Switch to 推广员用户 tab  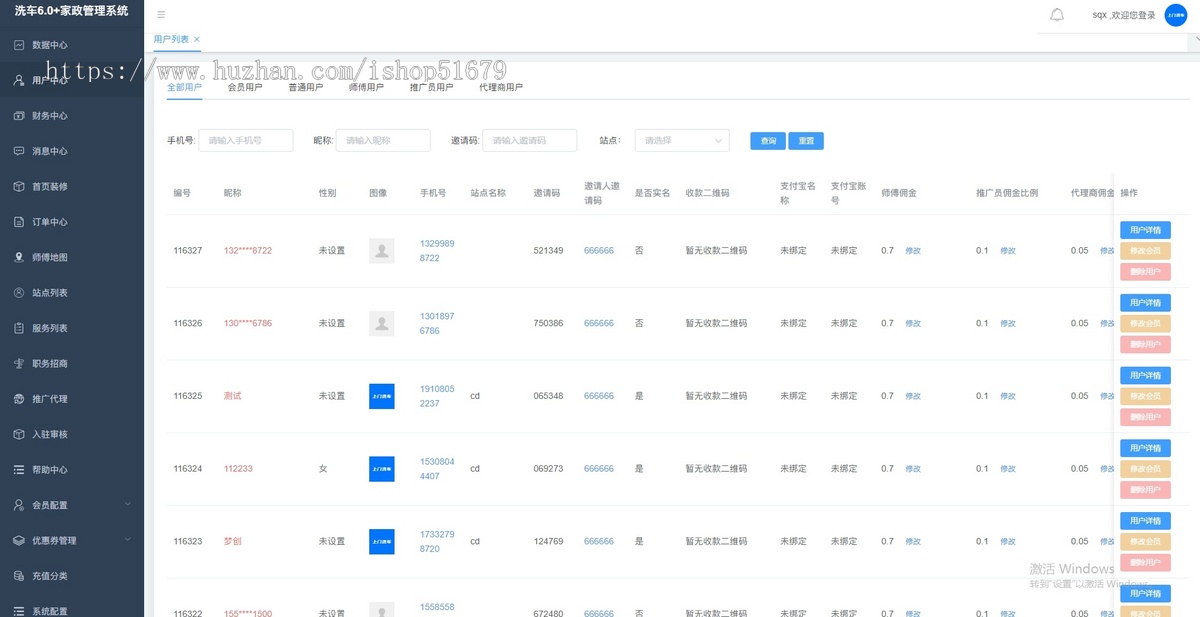click(x=431, y=87)
